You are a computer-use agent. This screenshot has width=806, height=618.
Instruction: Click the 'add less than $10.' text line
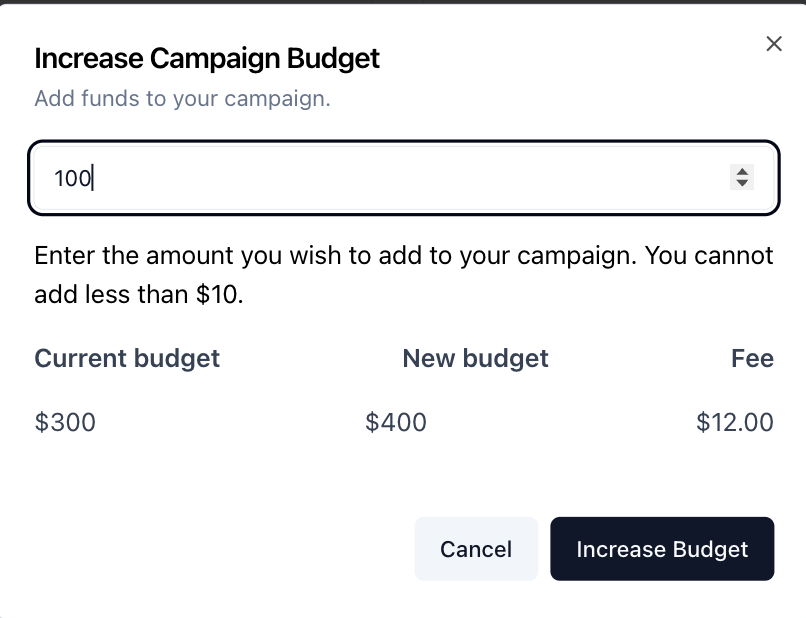[139, 295]
